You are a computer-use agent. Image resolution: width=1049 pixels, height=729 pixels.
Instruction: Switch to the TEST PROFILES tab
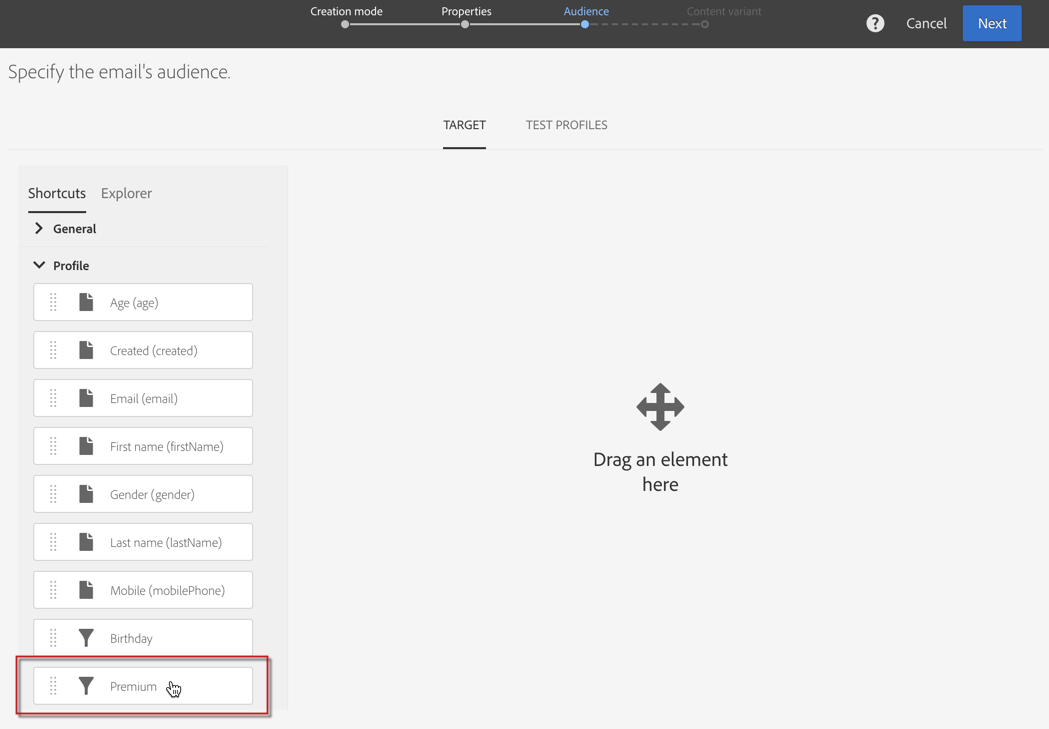click(x=567, y=125)
